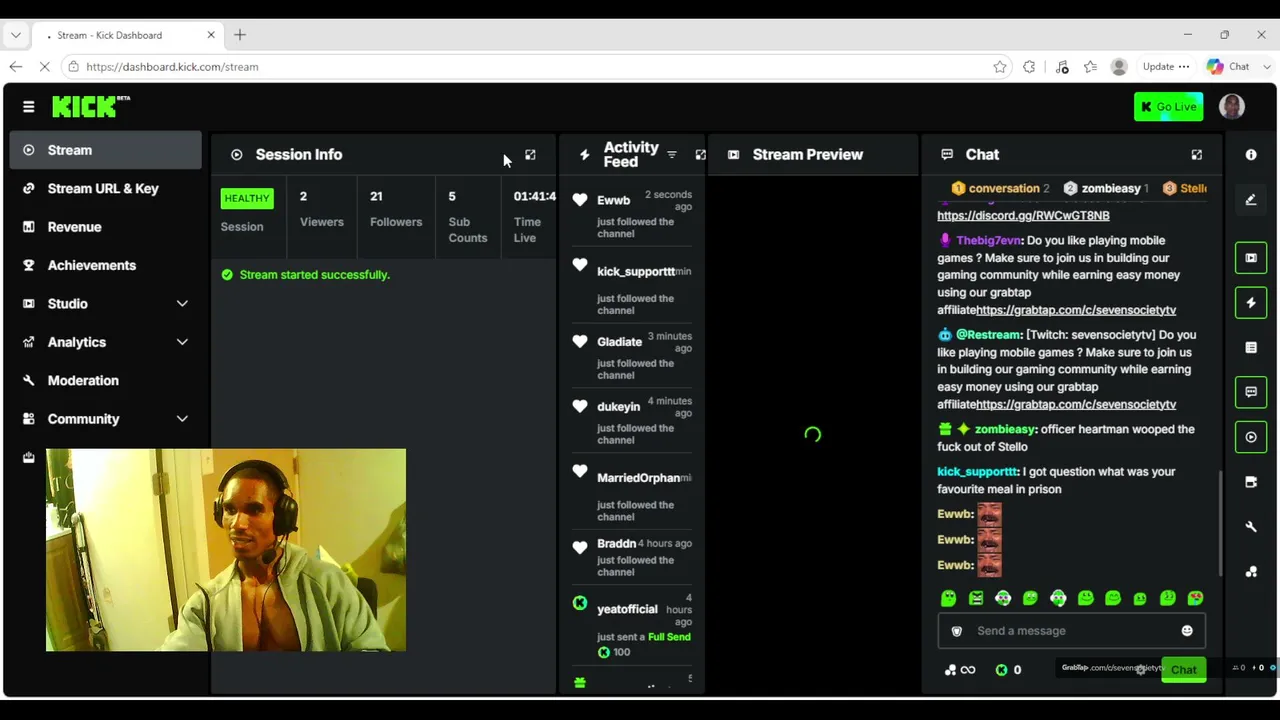Toggle the list panel button in right sidebar

coord(1251,348)
